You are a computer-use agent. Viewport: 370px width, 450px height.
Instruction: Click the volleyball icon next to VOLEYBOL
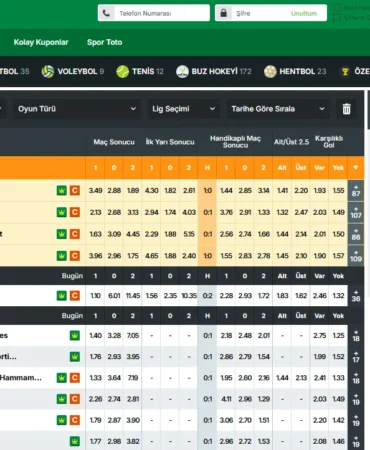[48, 71]
